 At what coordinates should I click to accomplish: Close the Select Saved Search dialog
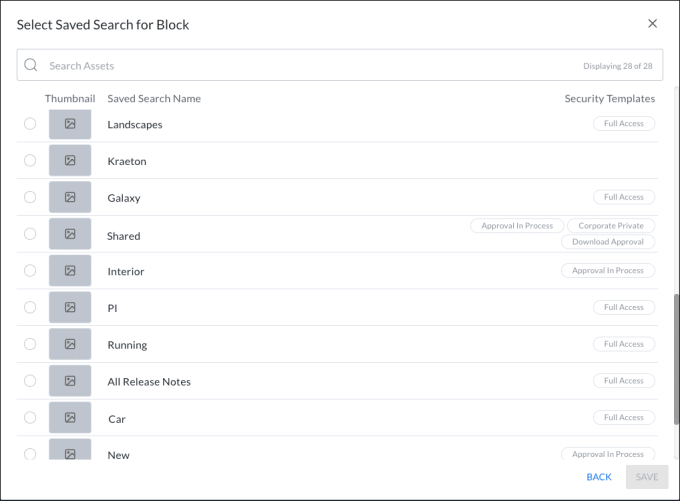coord(652,23)
